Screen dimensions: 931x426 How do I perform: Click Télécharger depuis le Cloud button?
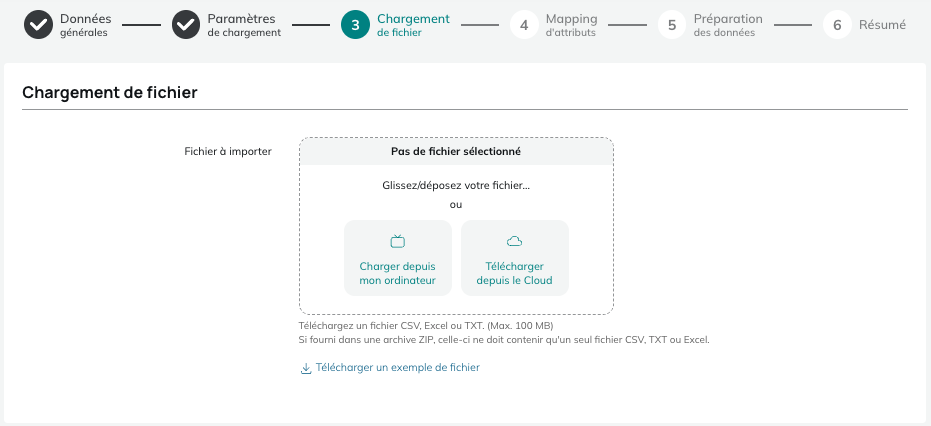coord(515,258)
